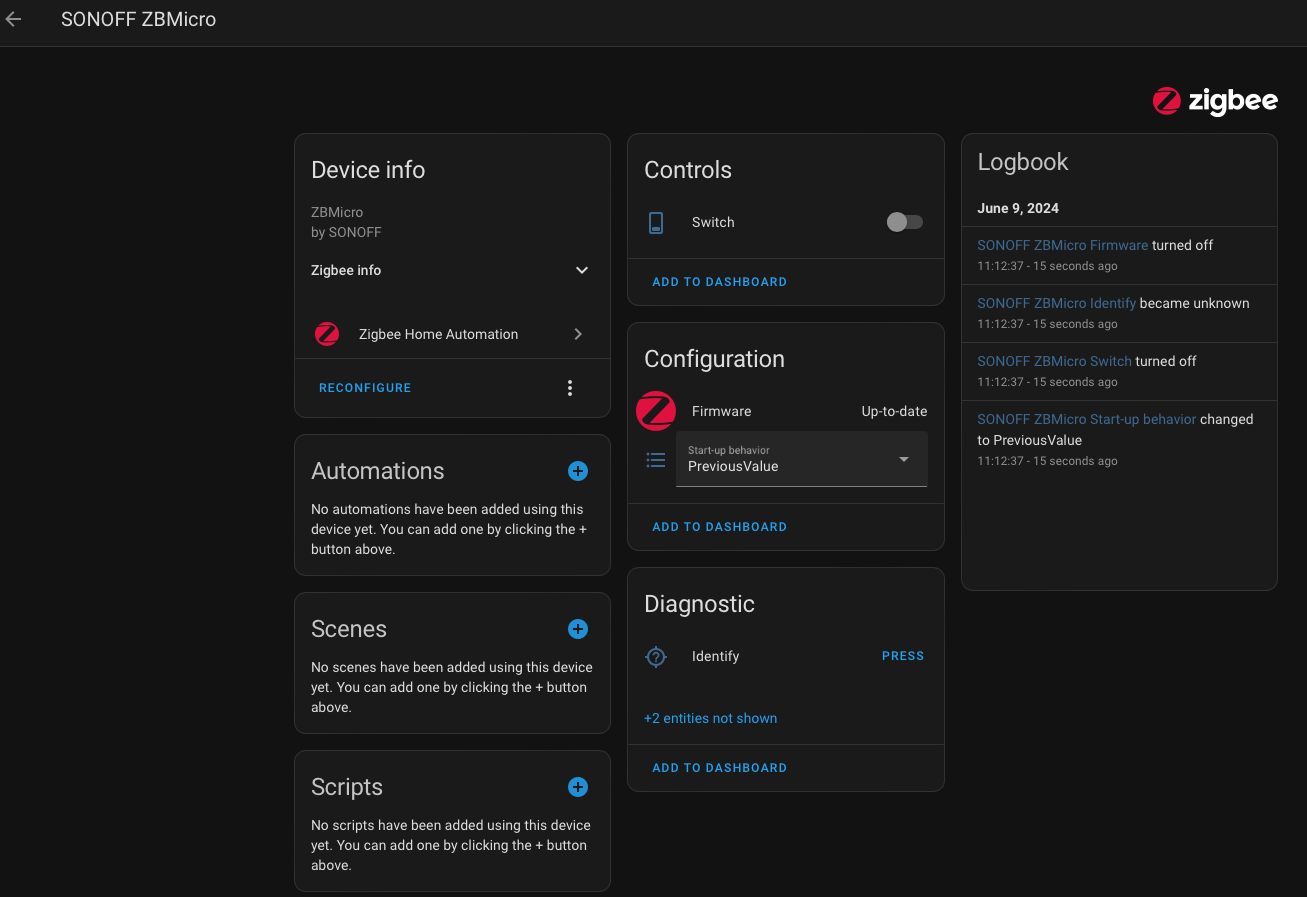Click the June 9, 2024 logbook date
This screenshot has height=897, width=1307.
coord(1018,208)
